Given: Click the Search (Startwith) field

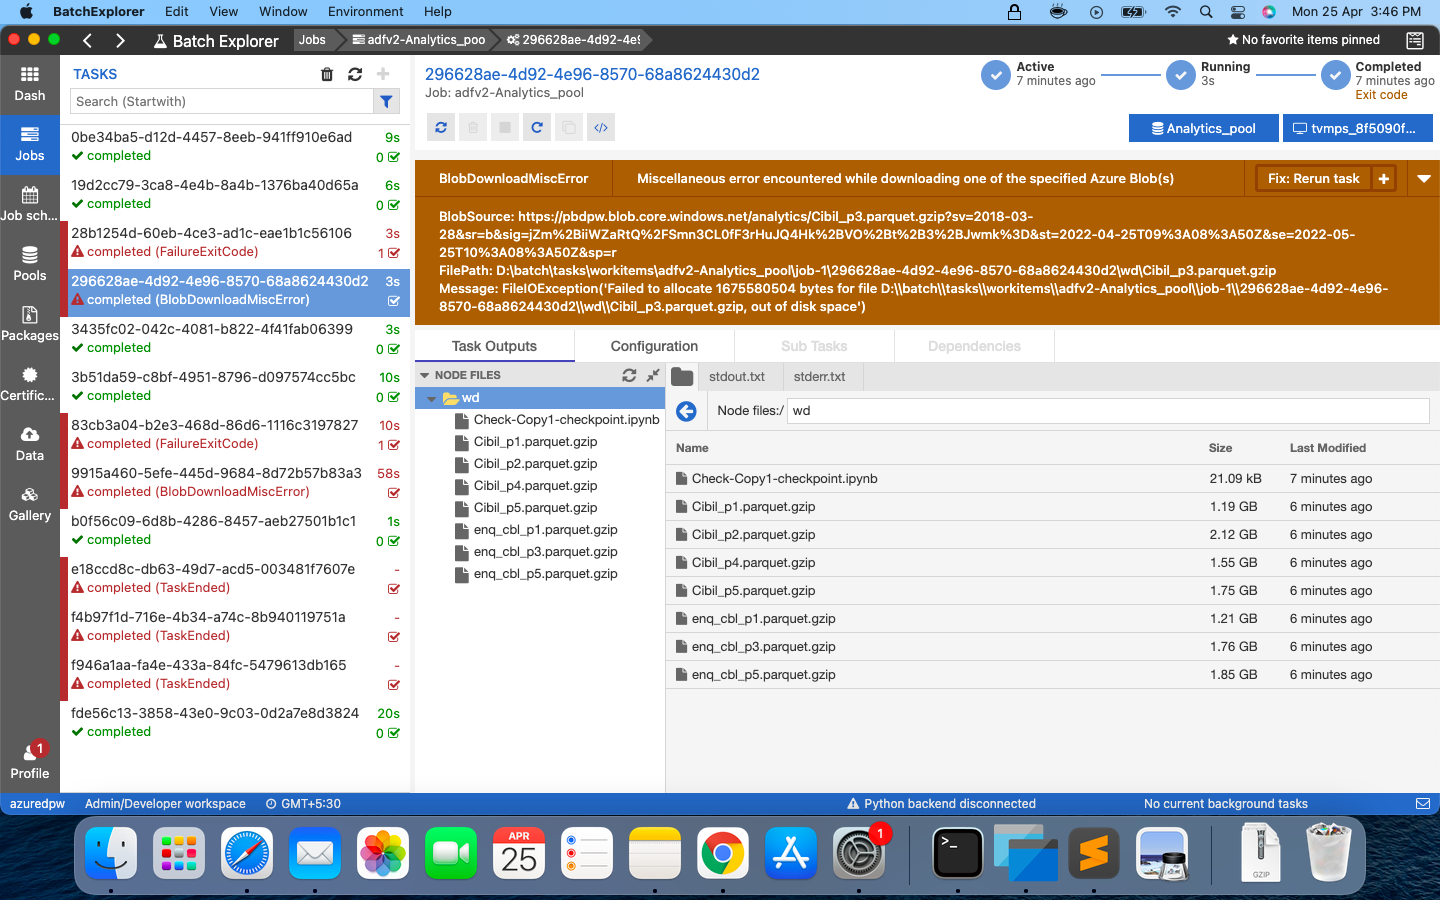Looking at the screenshot, I should point(222,101).
